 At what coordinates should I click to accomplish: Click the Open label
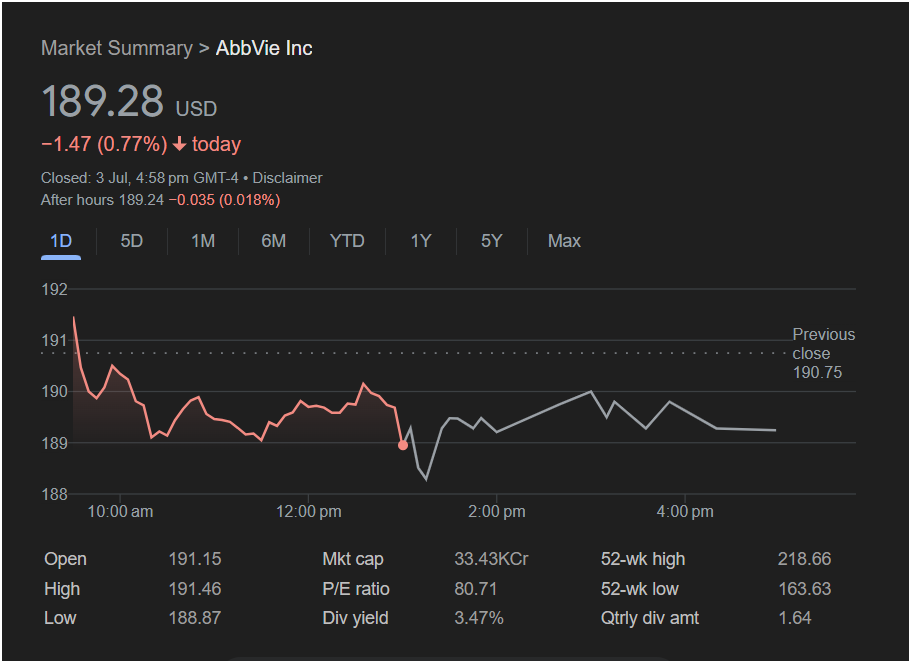coord(65,559)
